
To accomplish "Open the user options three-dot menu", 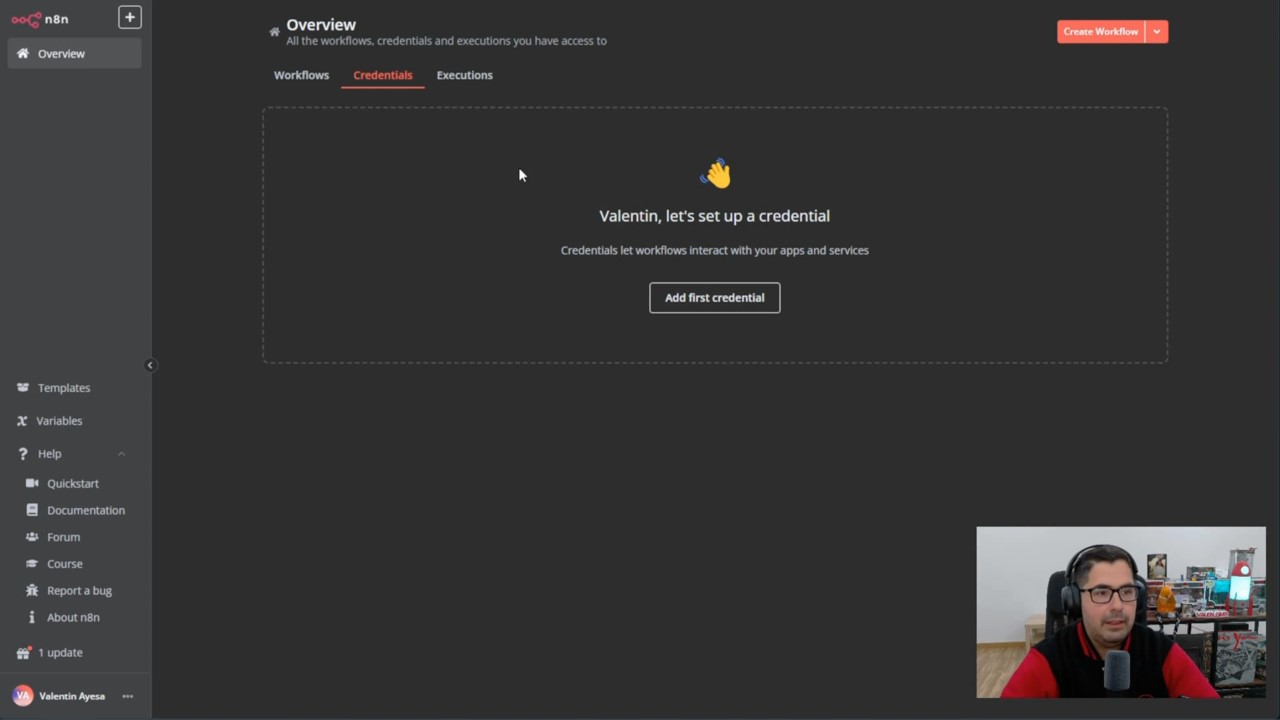I will coord(128,696).
